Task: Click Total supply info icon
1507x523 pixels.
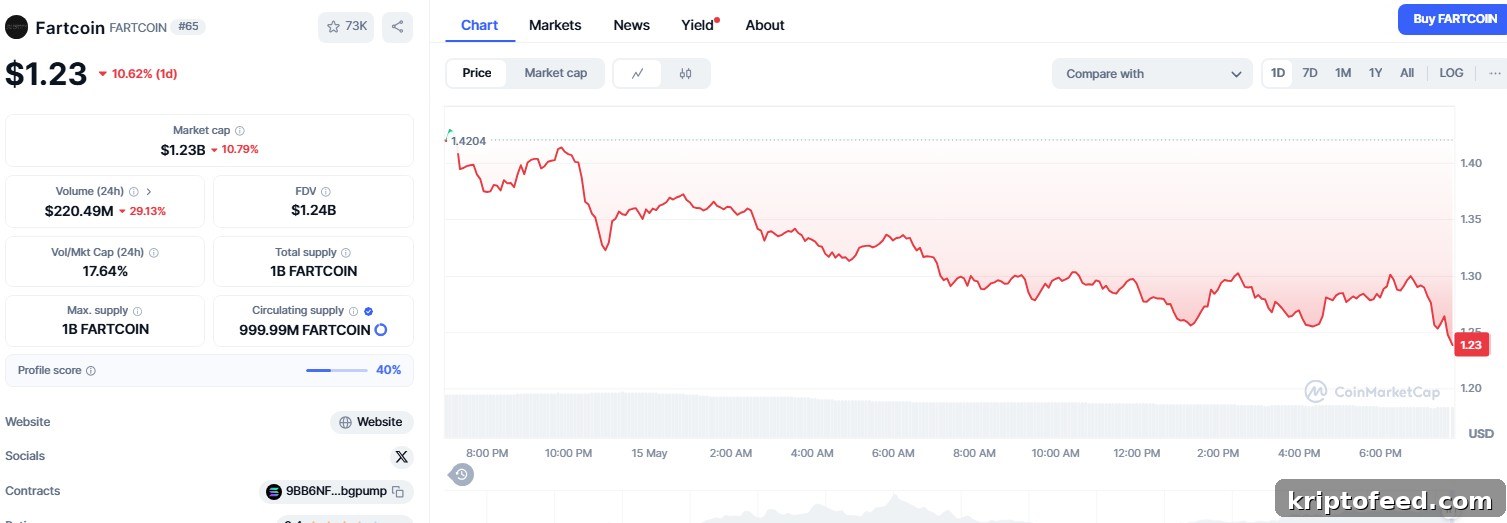Action: (x=346, y=253)
